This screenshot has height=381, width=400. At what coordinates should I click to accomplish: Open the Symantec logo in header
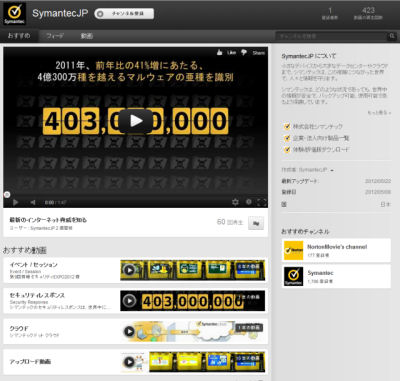pos(14,14)
